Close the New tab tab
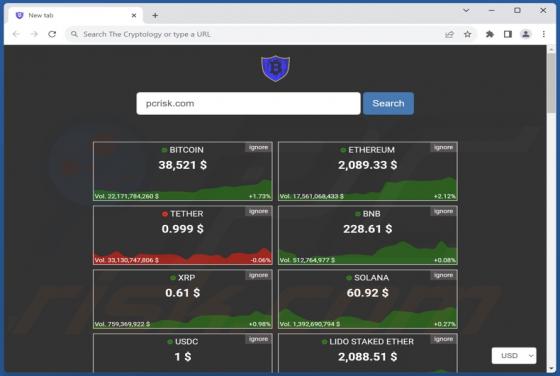 134,15
